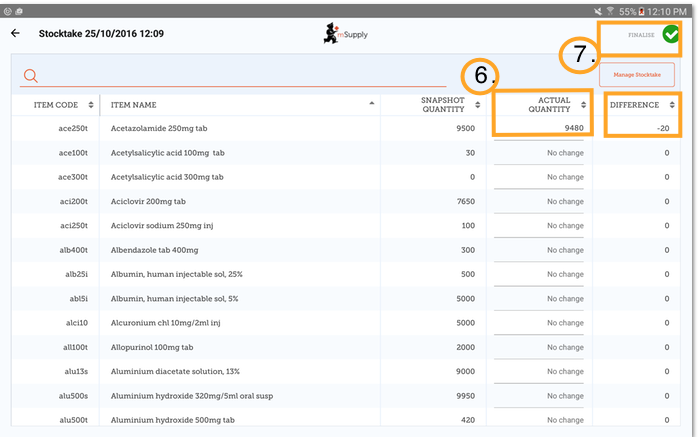Tap the Android status bar image icon

click(x=10, y=8)
